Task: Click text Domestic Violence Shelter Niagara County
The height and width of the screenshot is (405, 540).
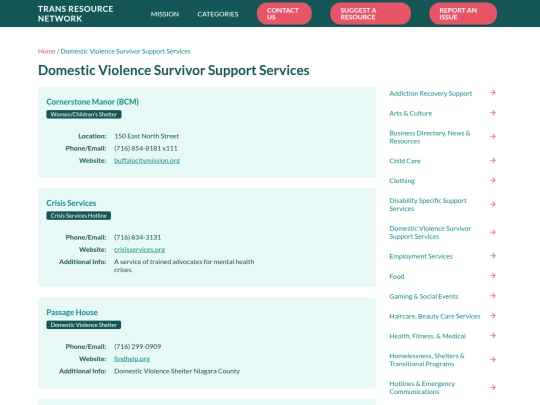Action: (x=177, y=371)
